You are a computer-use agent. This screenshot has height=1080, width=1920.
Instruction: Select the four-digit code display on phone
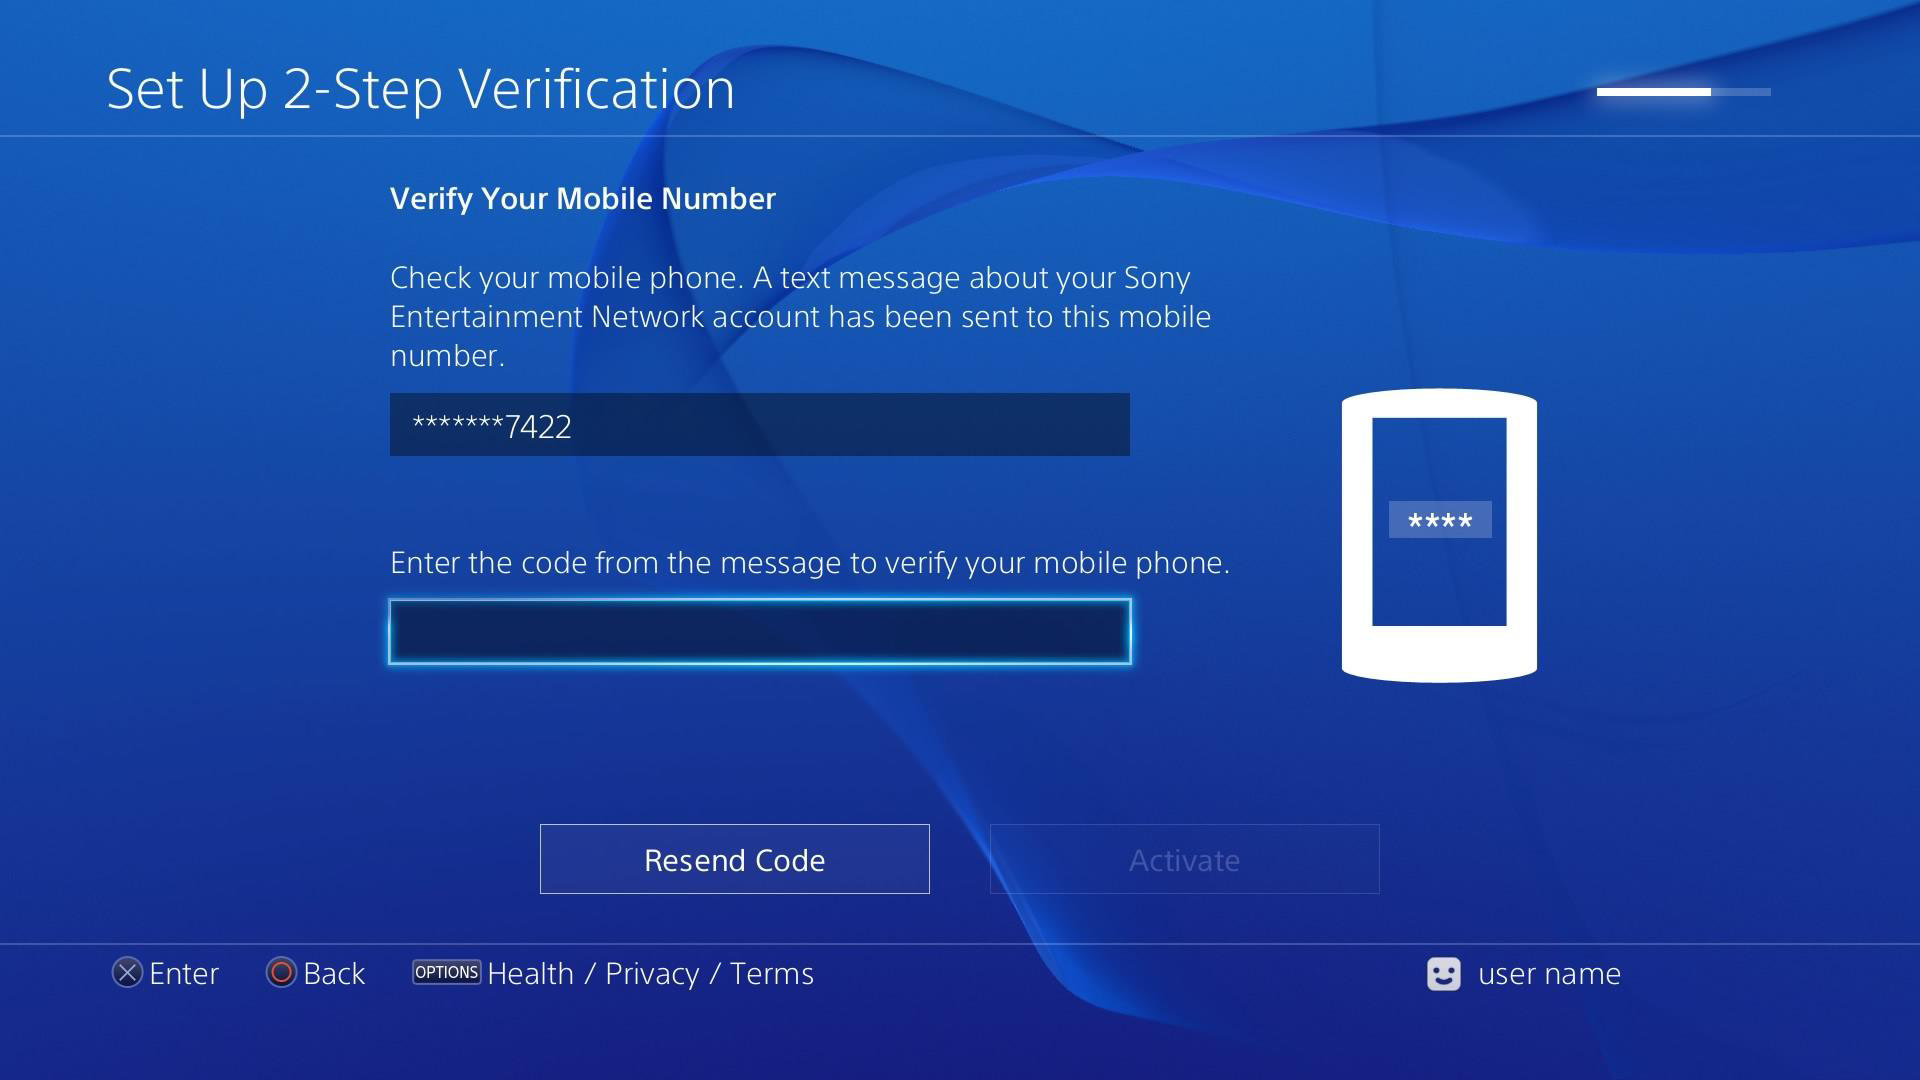pyautogui.click(x=1437, y=518)
